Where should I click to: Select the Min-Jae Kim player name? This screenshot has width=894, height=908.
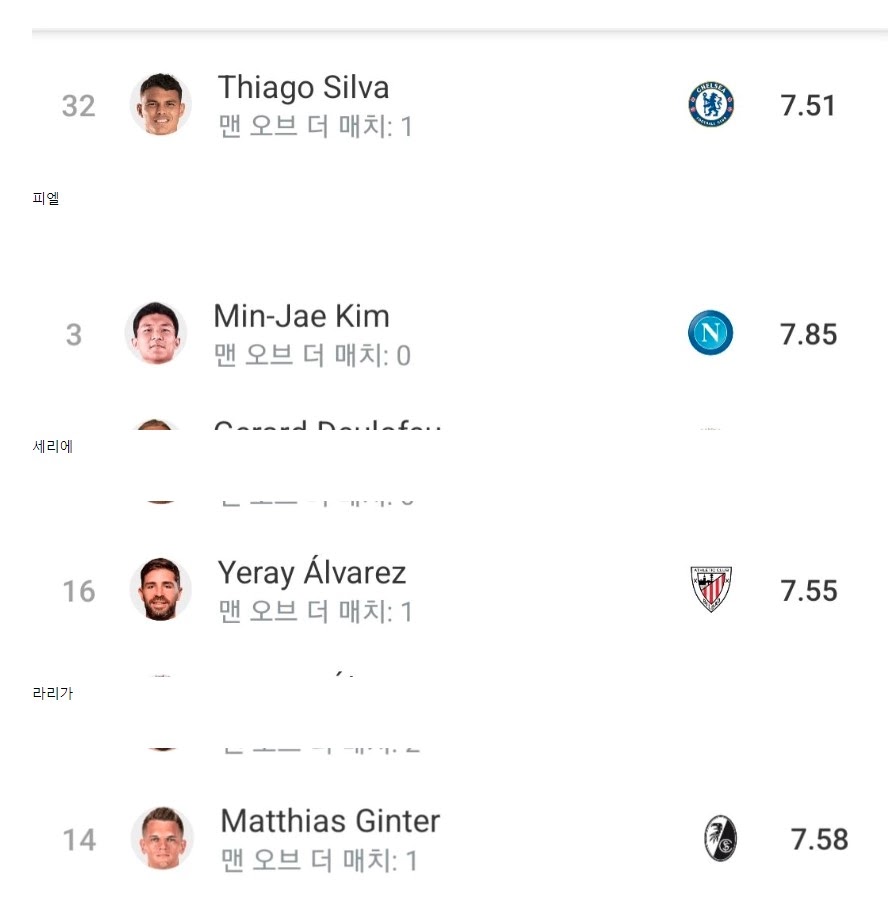pyautogui.click(x=302, y=316)
